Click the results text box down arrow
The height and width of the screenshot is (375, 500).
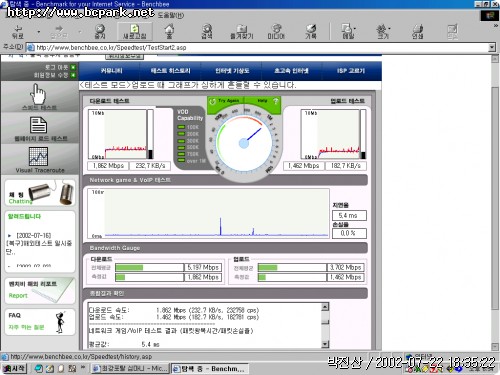[325, 344]
